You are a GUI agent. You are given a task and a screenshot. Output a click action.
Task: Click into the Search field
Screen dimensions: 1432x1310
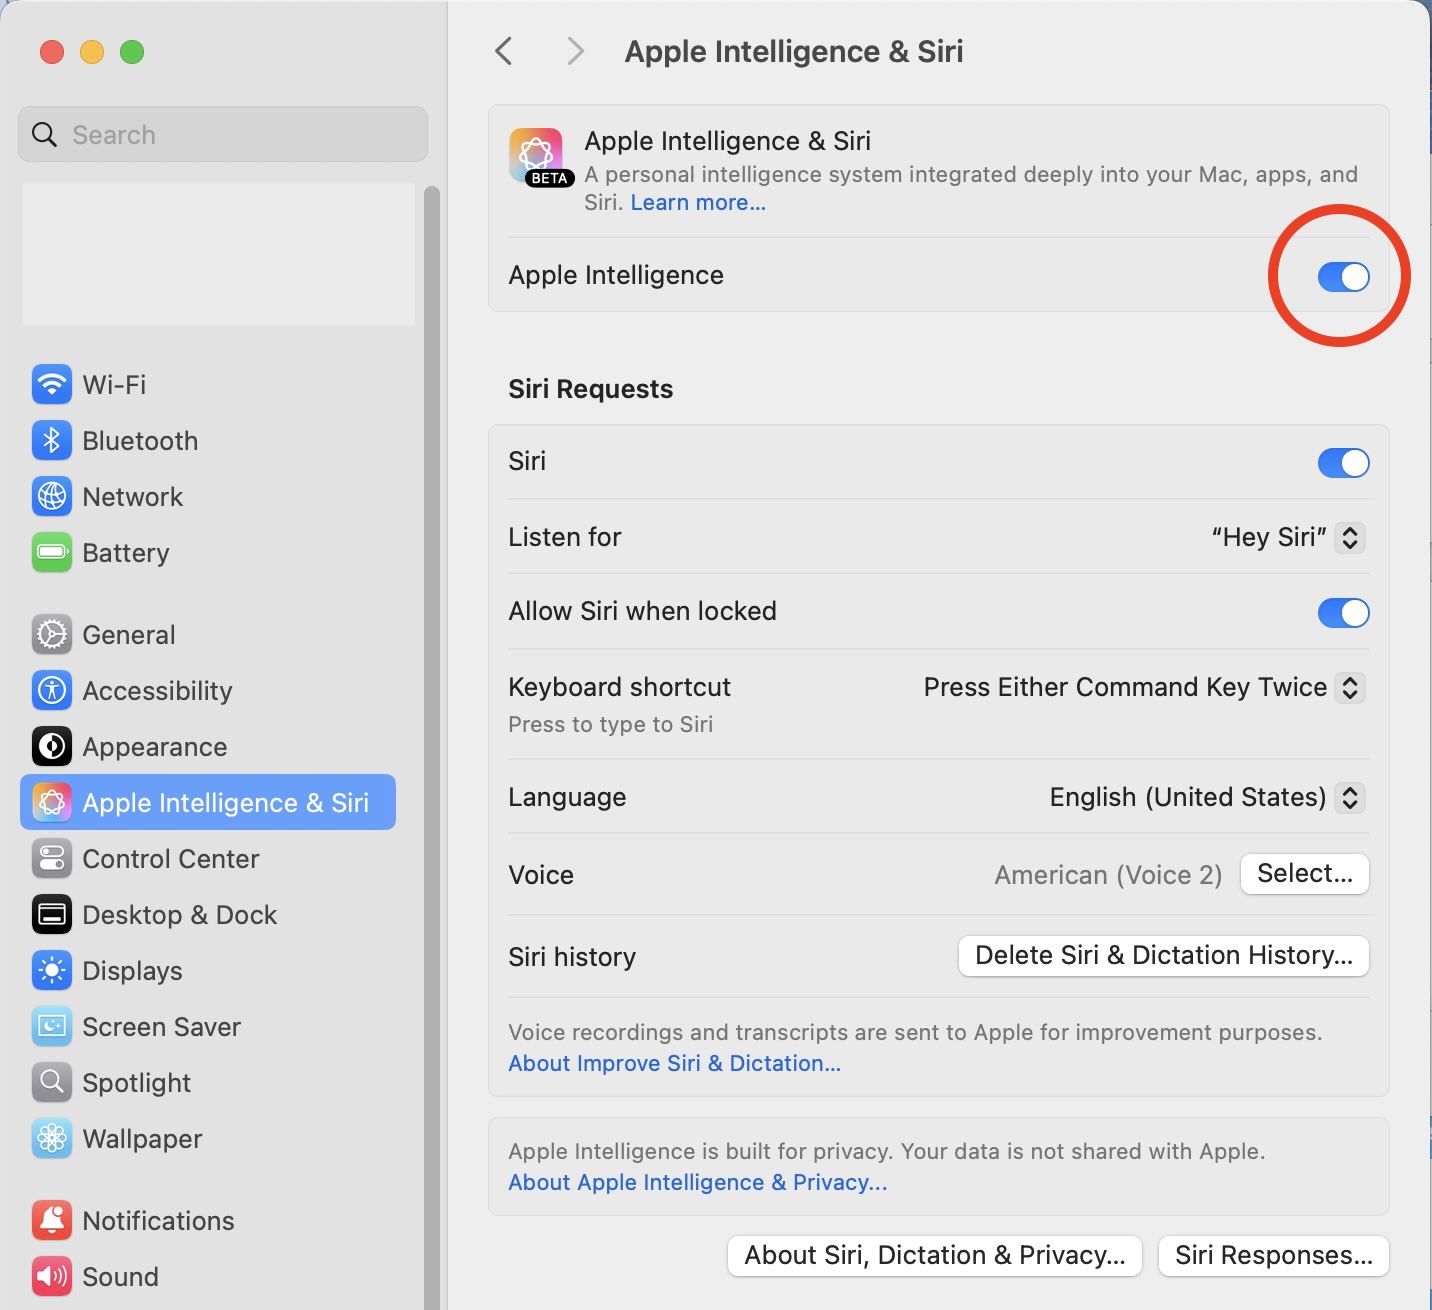click(223, 134)
